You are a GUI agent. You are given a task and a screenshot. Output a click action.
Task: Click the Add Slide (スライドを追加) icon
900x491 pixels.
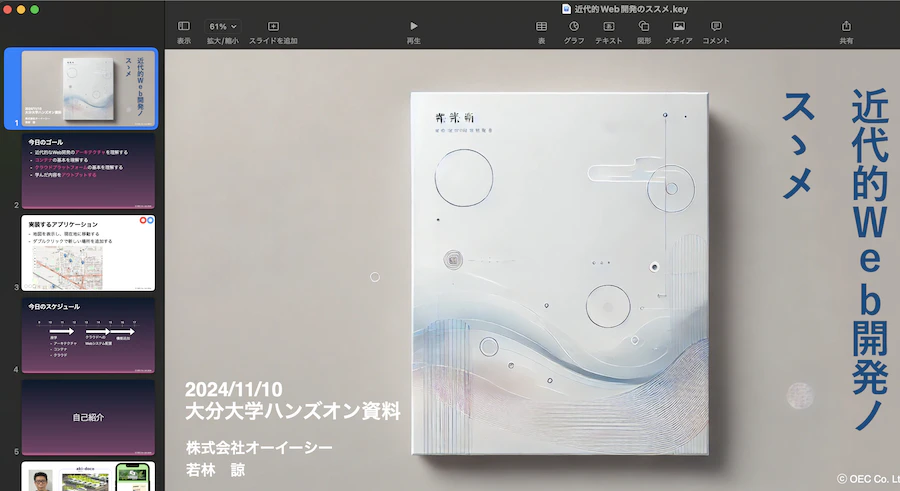point(273,26)
